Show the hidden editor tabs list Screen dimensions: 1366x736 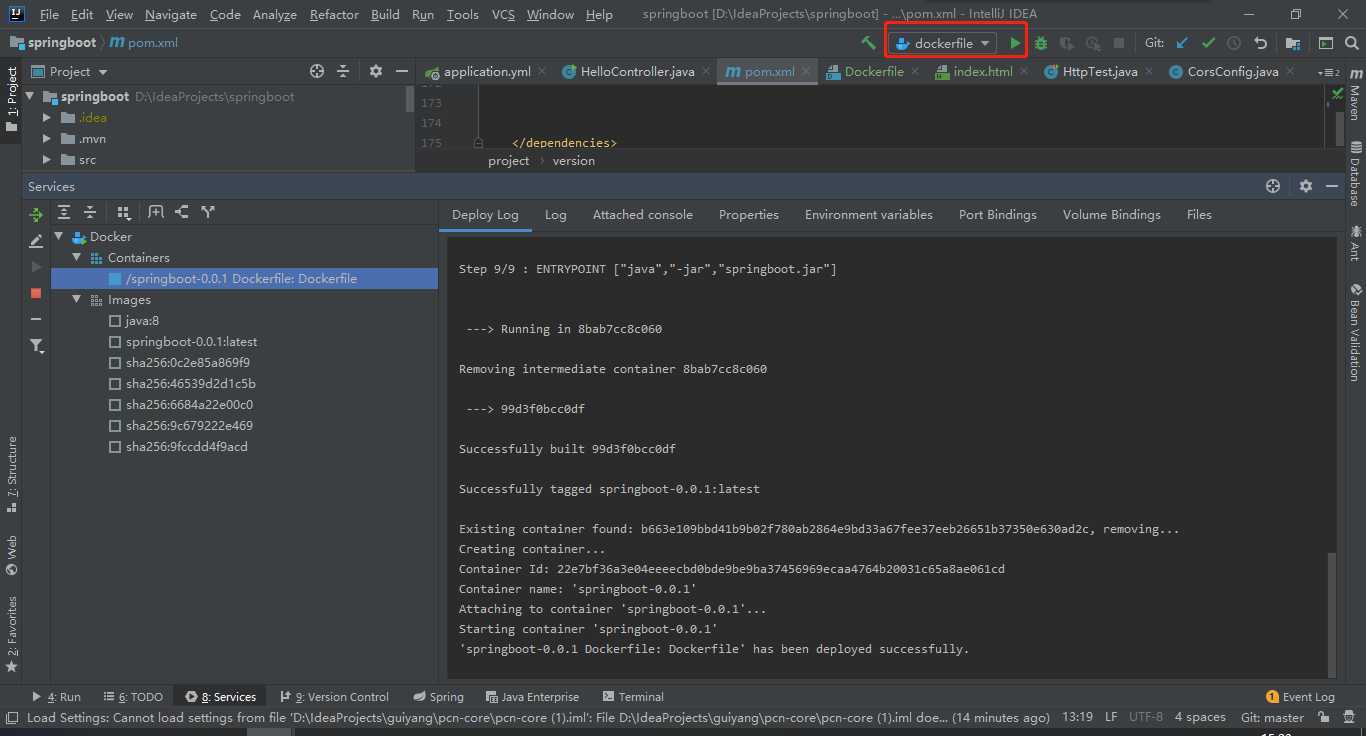pos(1329,72)
